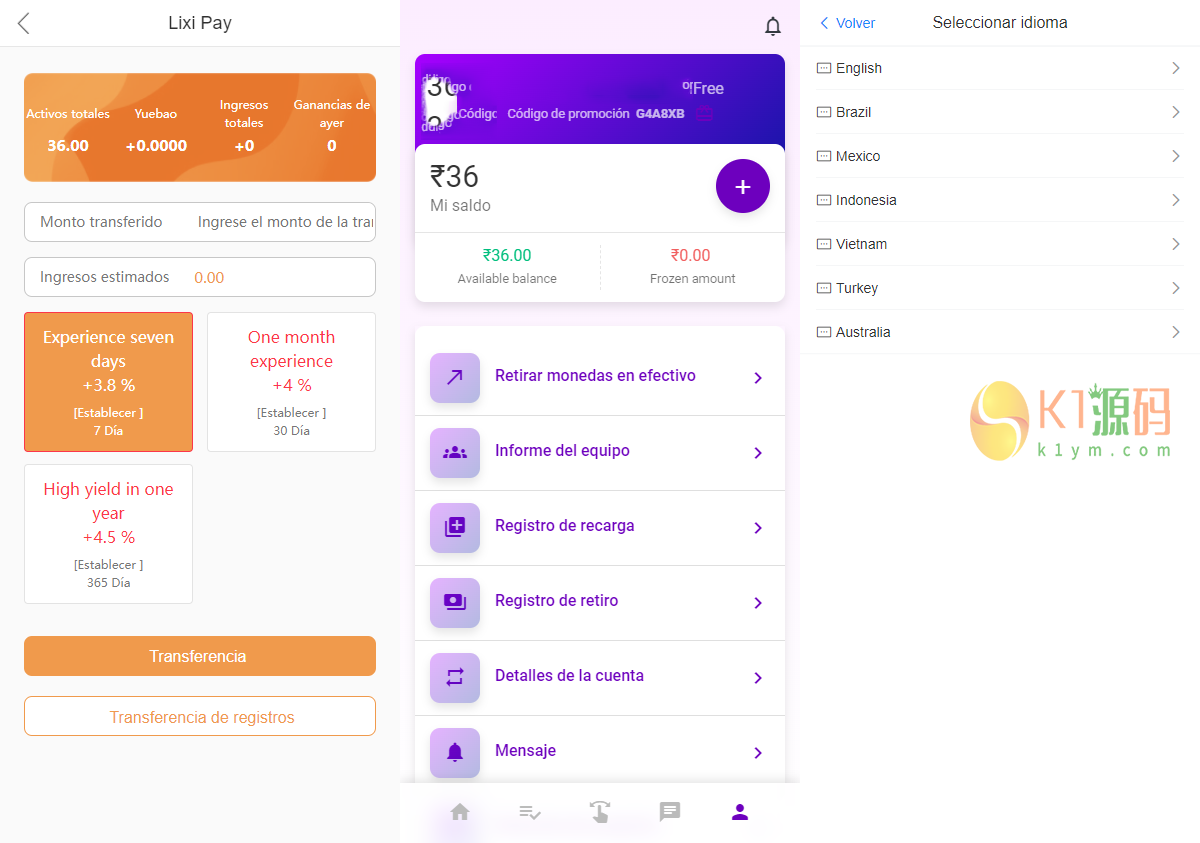The width and height of the screenshot is (1200, 843).
Task: Open notifications with the top bell icon
Action: click(773, 27)
